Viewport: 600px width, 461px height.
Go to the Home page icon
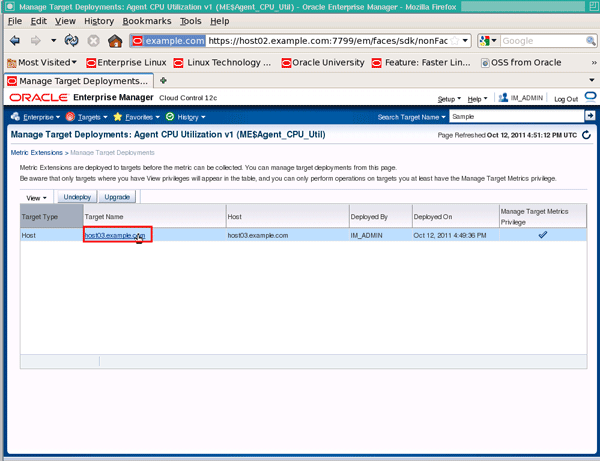click(x=115, y=41)
